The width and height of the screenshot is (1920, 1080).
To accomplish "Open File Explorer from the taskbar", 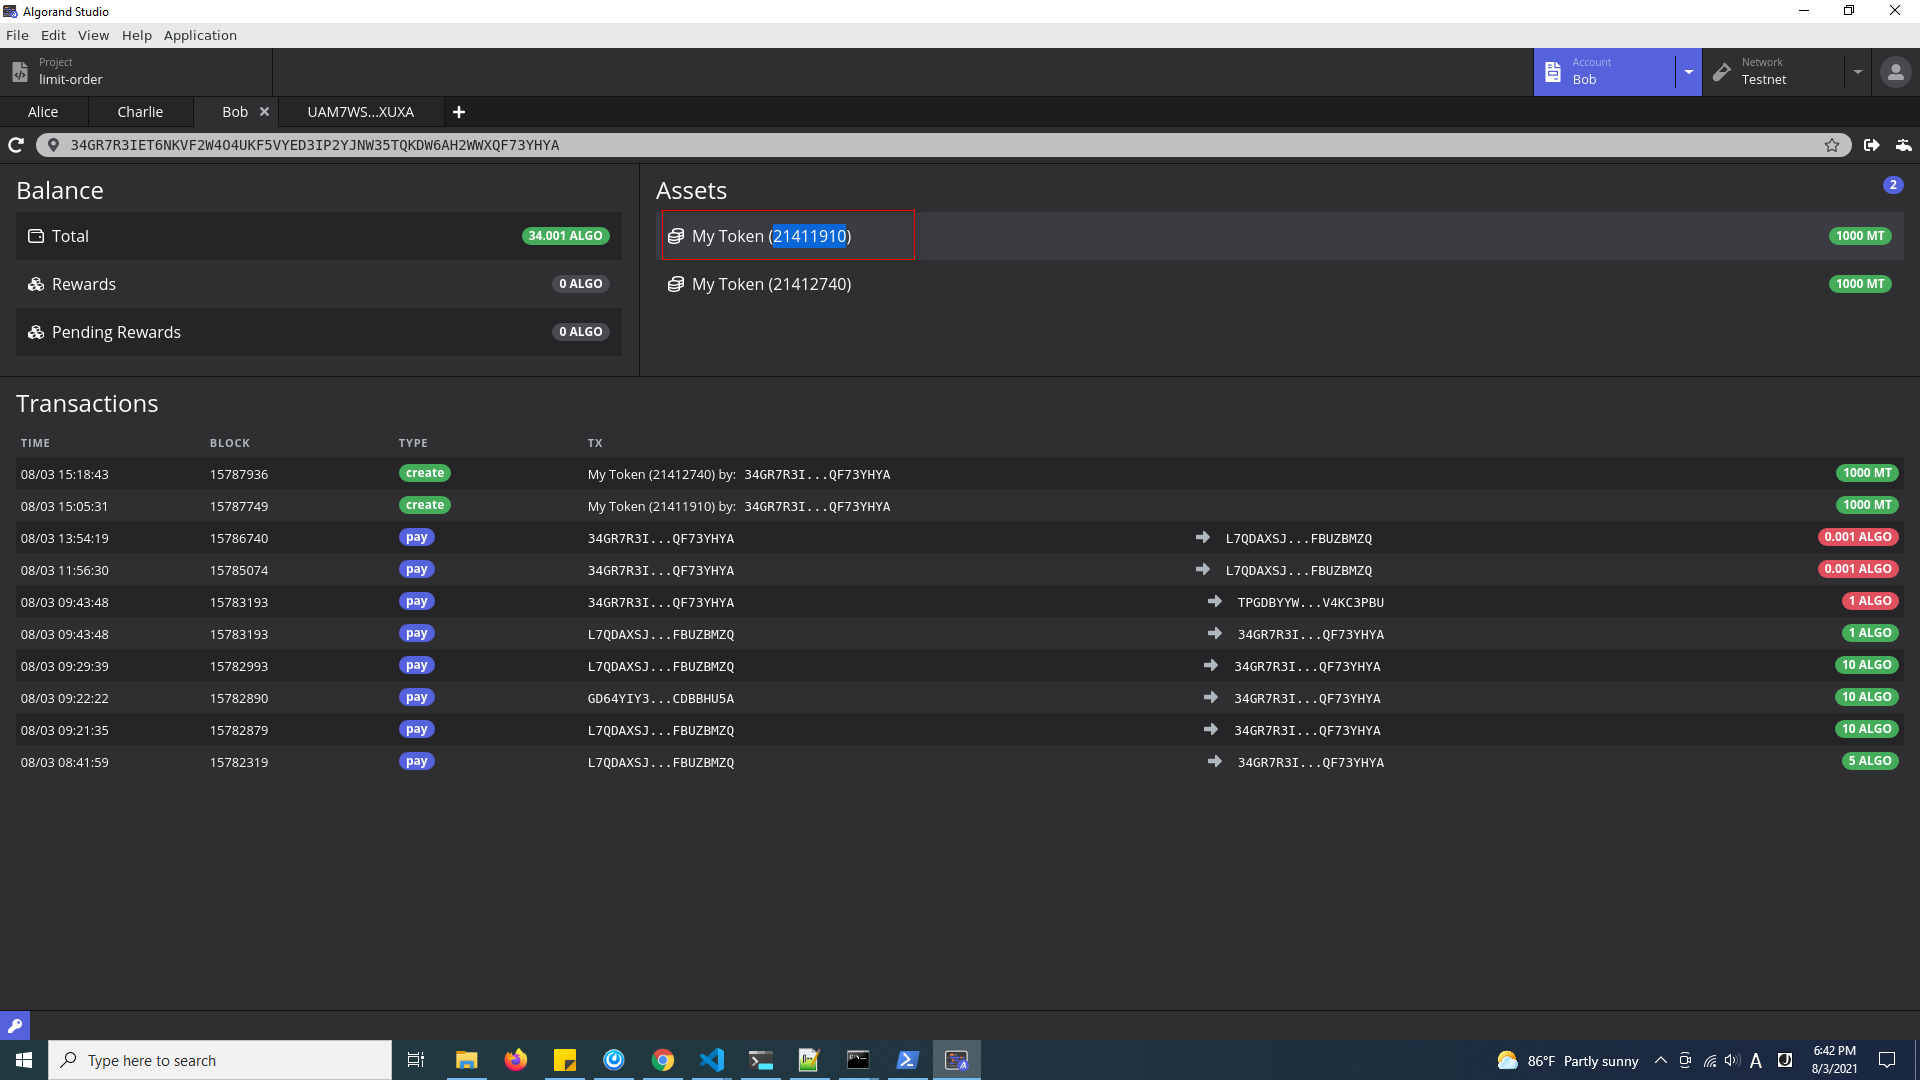I will pos(467,1060).
